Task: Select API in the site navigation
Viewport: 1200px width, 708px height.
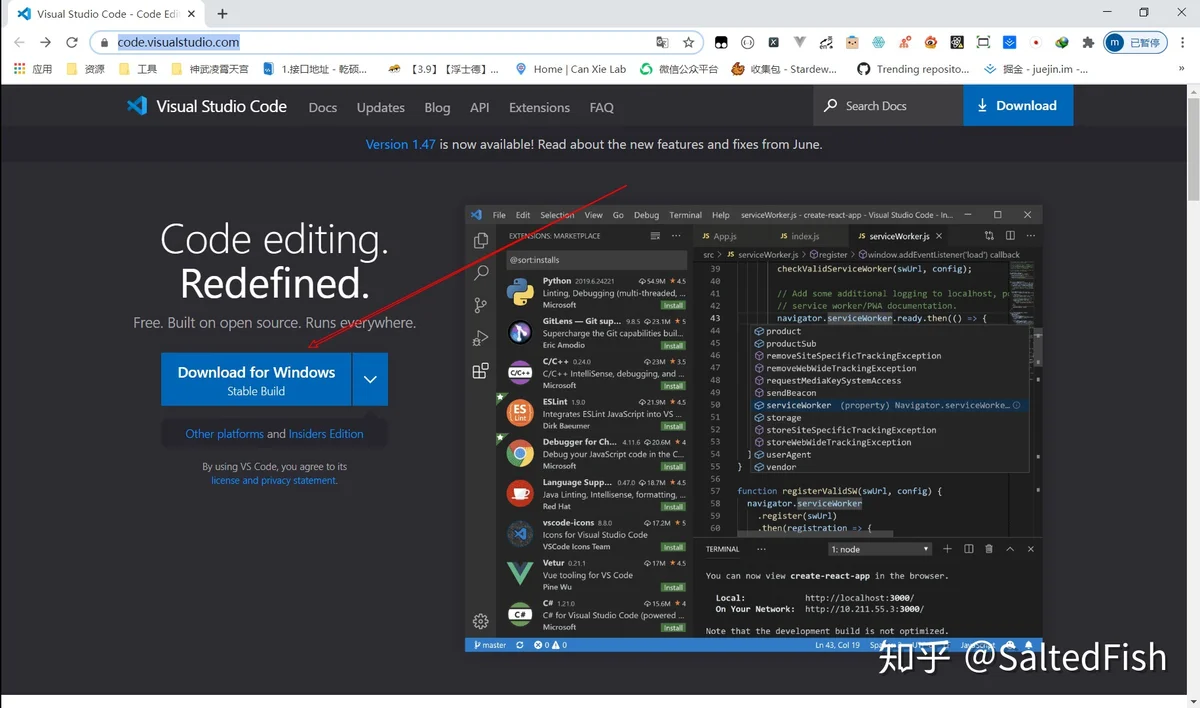Action: pyautogui.click(x=480, y=107)
